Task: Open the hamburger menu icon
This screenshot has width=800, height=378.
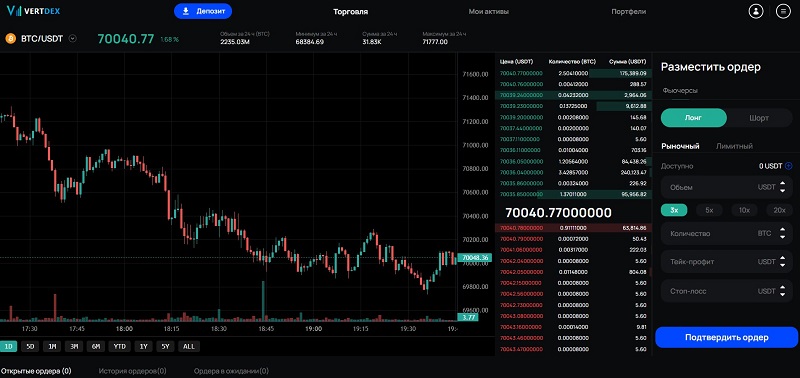Action: tap(783, 11)
